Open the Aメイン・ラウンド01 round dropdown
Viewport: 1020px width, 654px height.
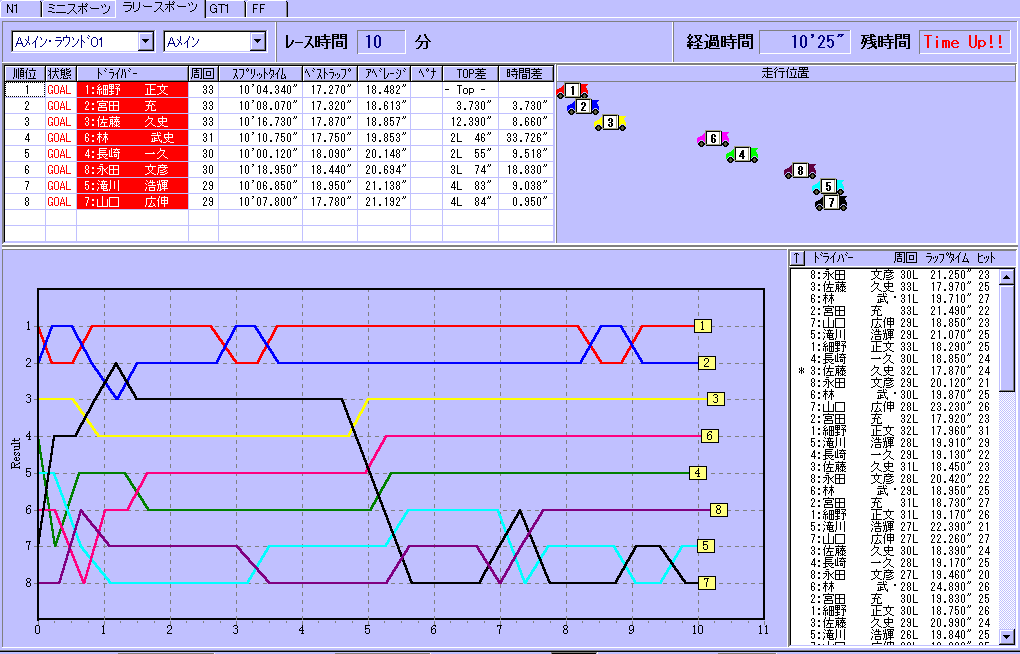(145, 42)
